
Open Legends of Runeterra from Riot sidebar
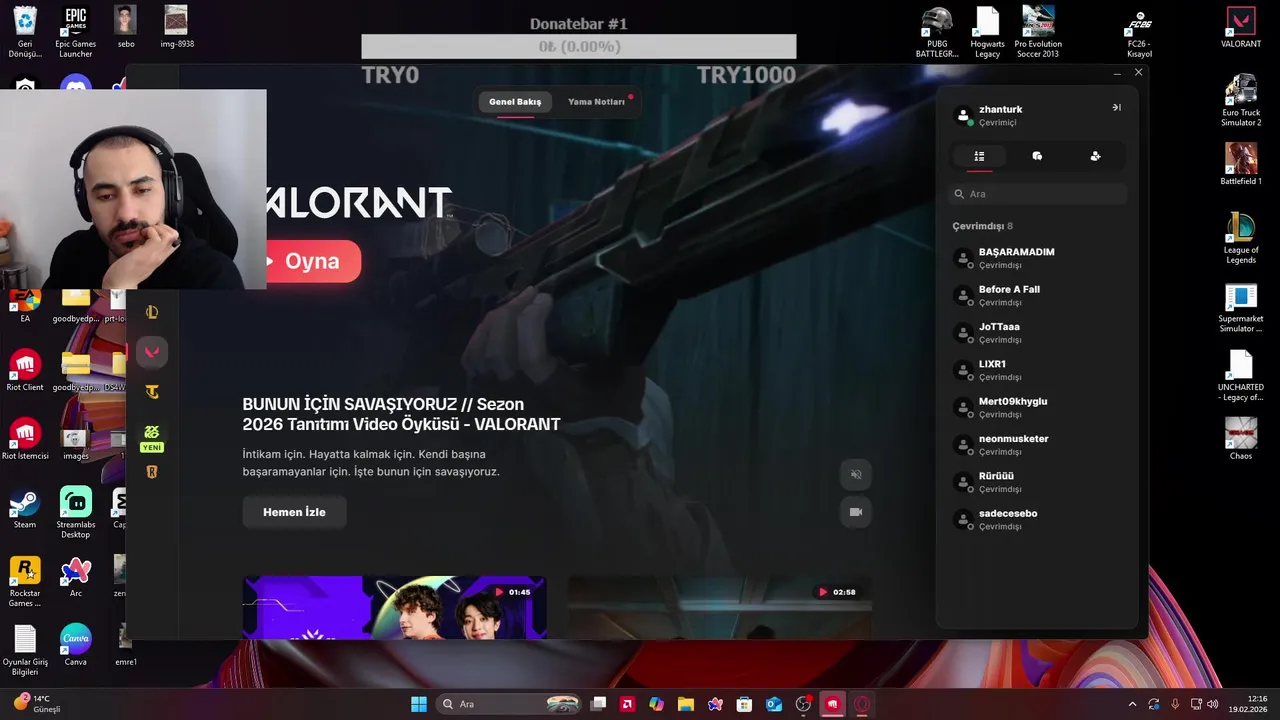(x=152, y=472)
